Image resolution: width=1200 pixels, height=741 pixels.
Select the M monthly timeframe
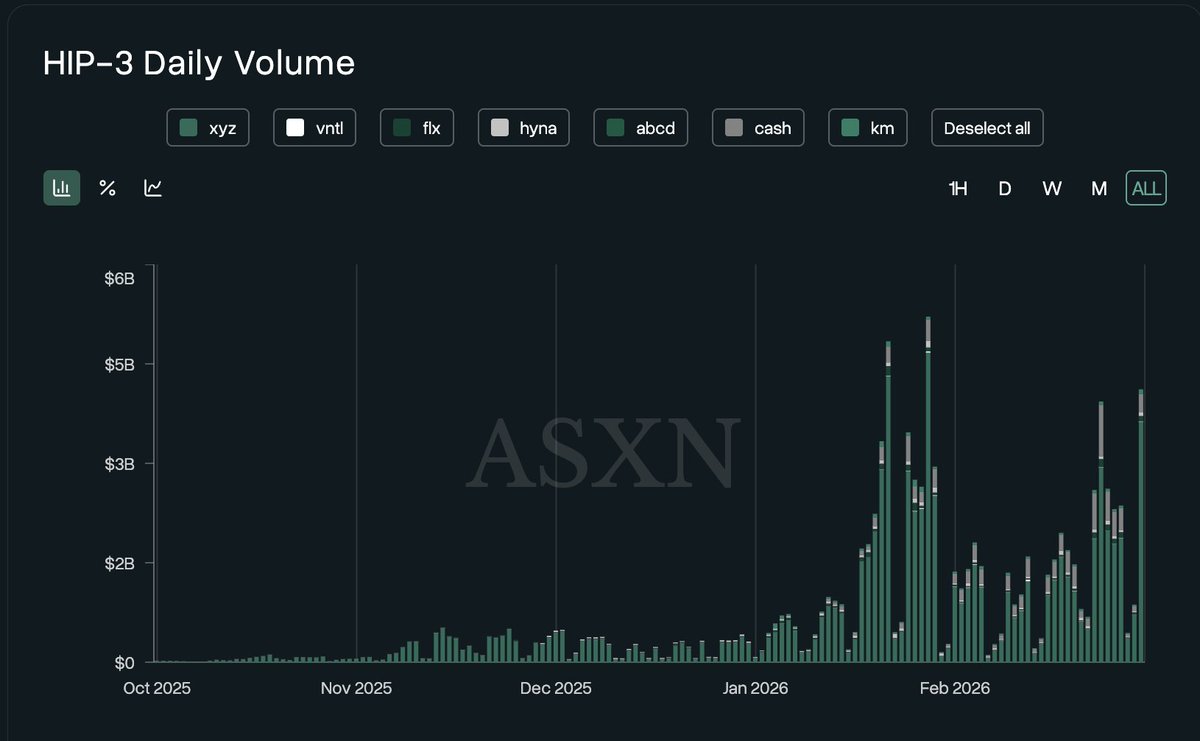1098,188
